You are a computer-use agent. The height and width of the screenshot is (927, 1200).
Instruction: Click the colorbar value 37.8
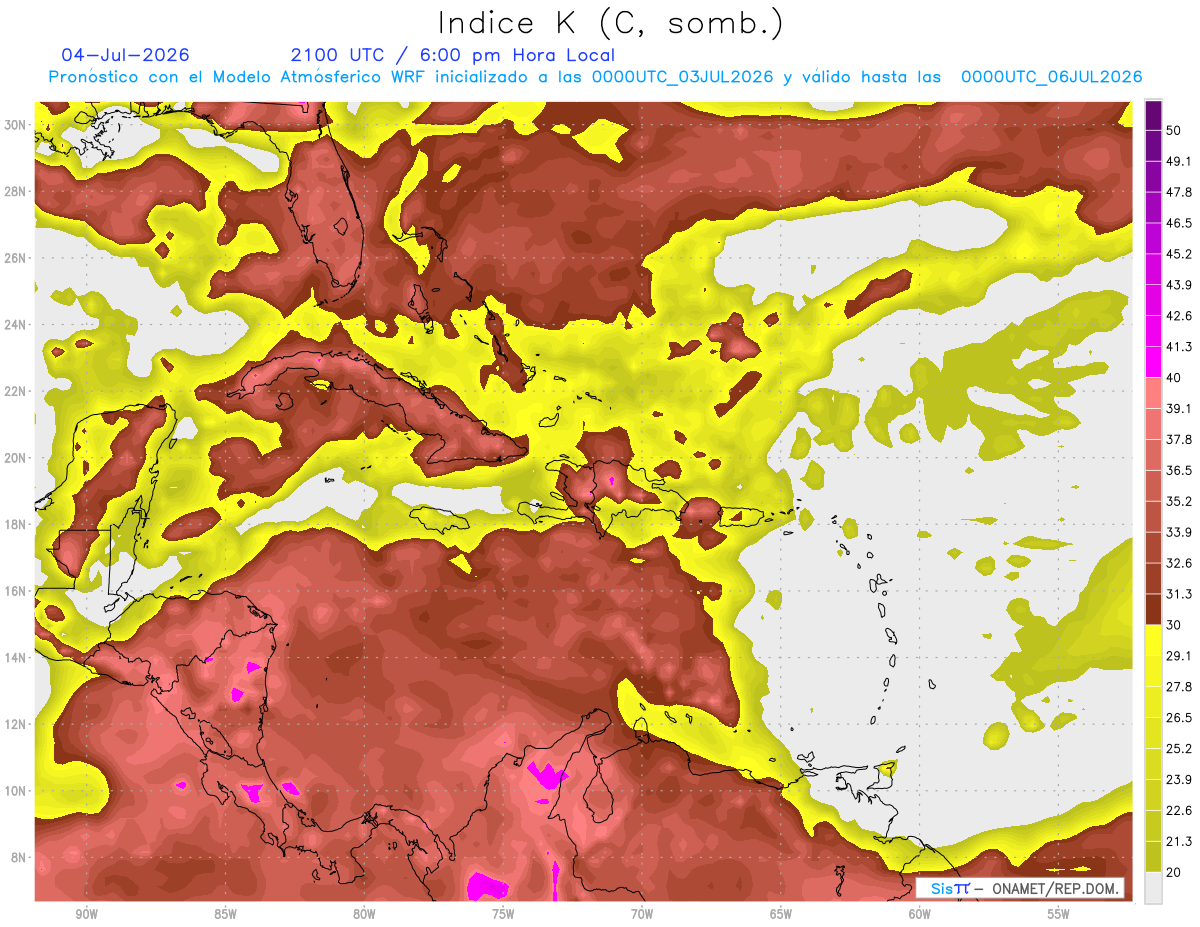(1179, 439)
